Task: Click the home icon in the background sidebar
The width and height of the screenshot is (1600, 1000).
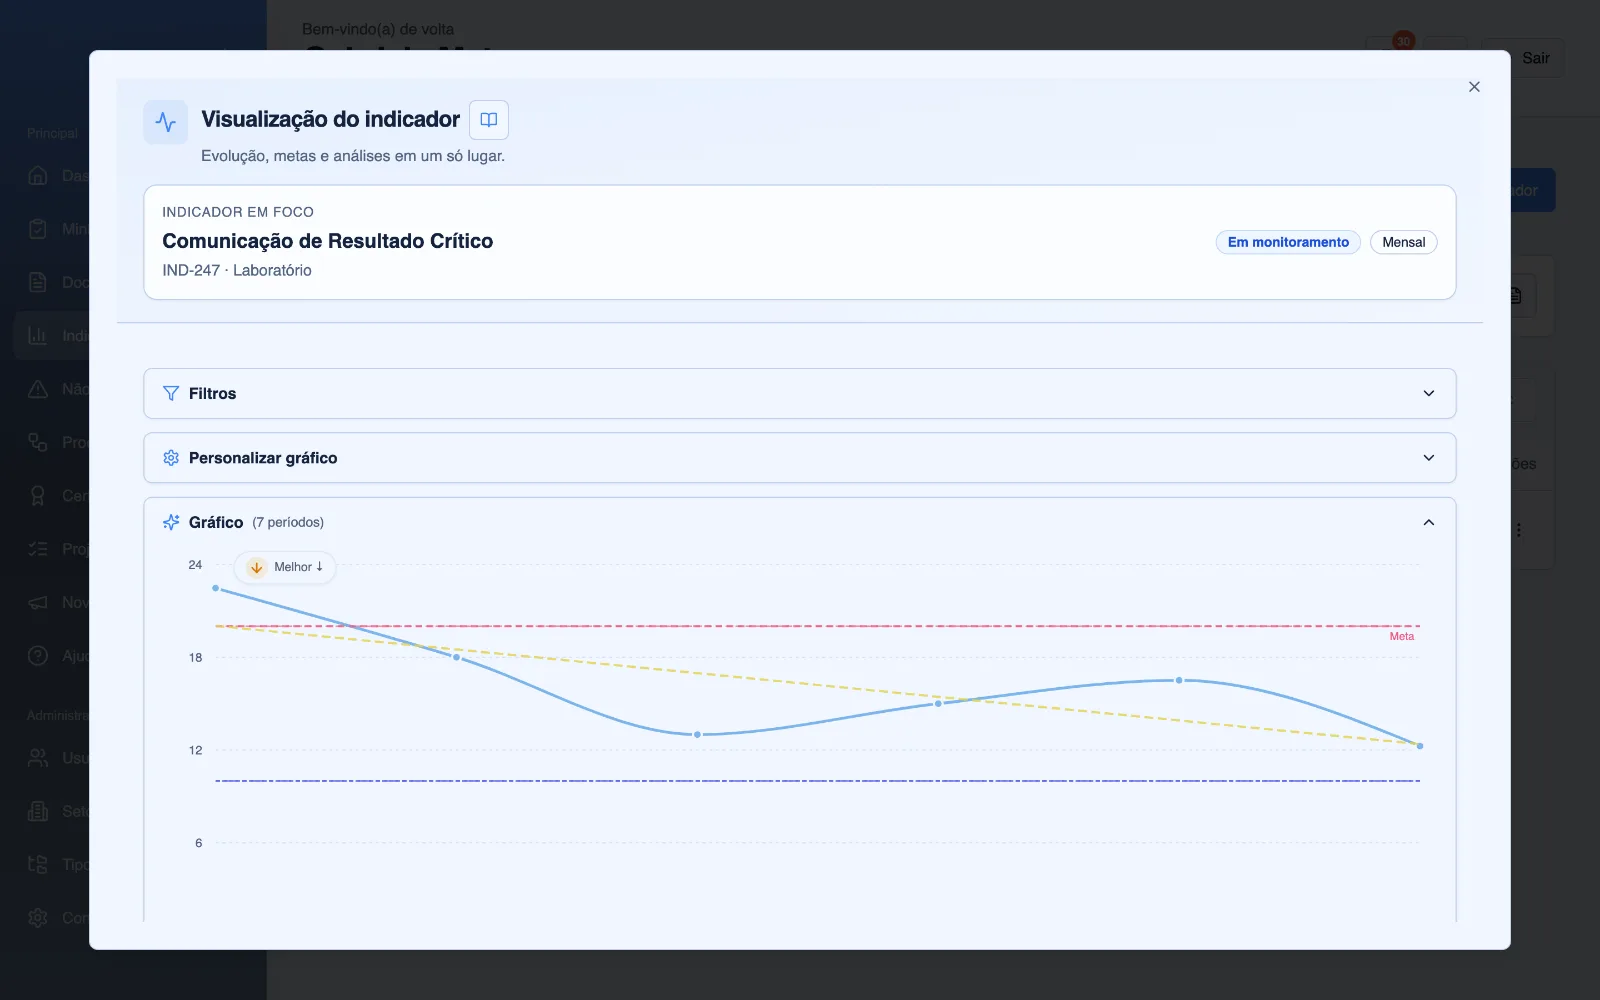Action: pyautogui.click(x=38, y=176)
